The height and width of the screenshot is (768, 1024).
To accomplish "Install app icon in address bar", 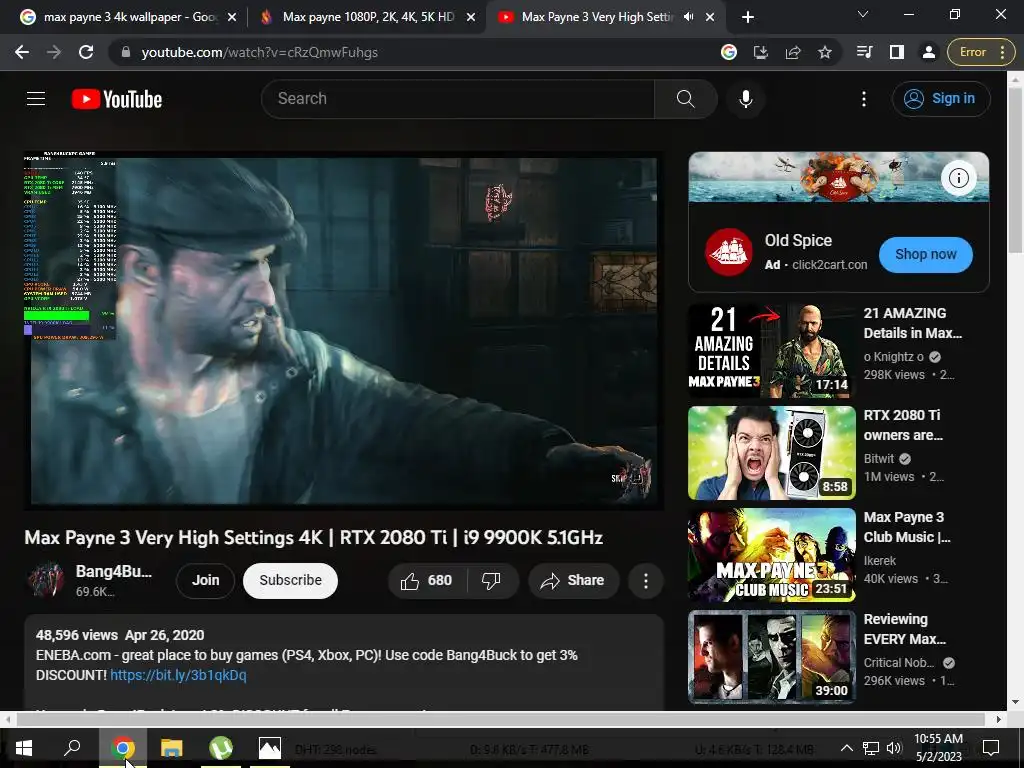I will pyautogui.click(x=761, y=52).
